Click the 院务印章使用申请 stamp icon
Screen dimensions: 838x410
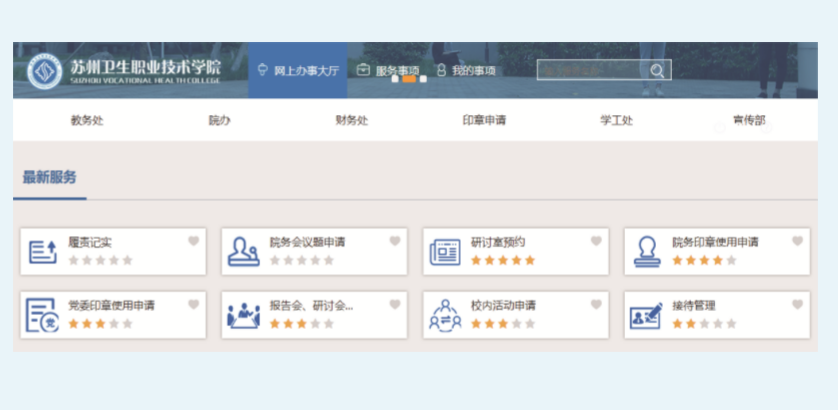click(x=647, y=251)
